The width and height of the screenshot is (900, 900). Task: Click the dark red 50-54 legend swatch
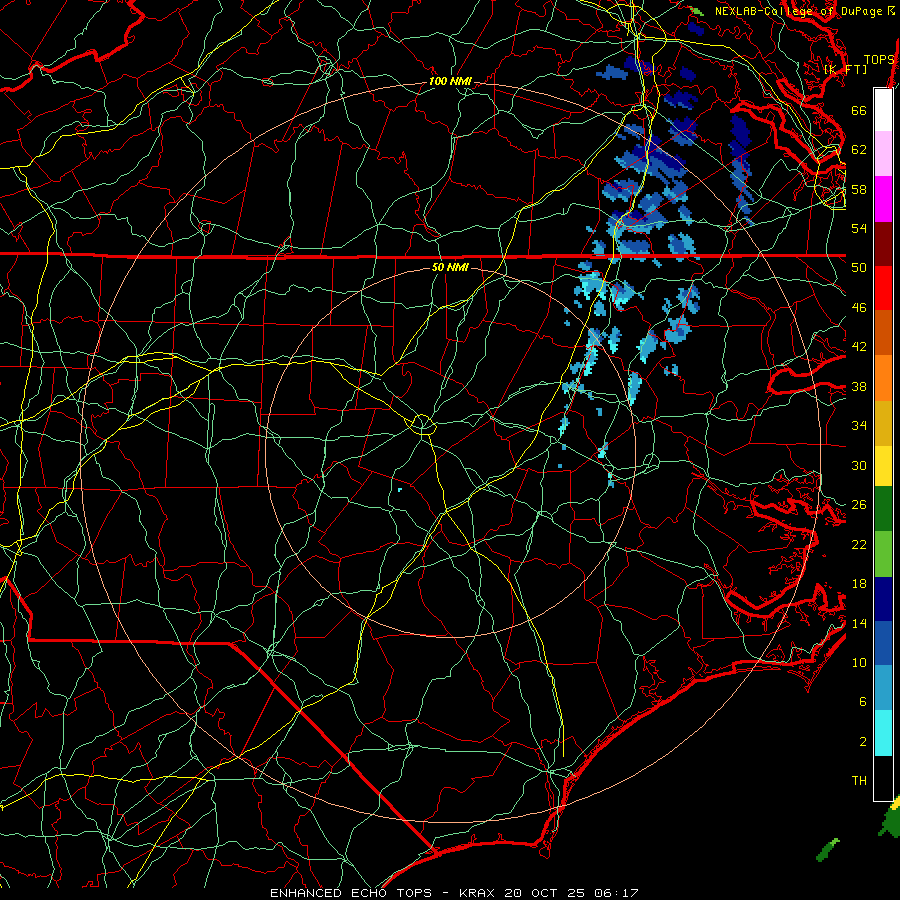(x=883, y=243)
